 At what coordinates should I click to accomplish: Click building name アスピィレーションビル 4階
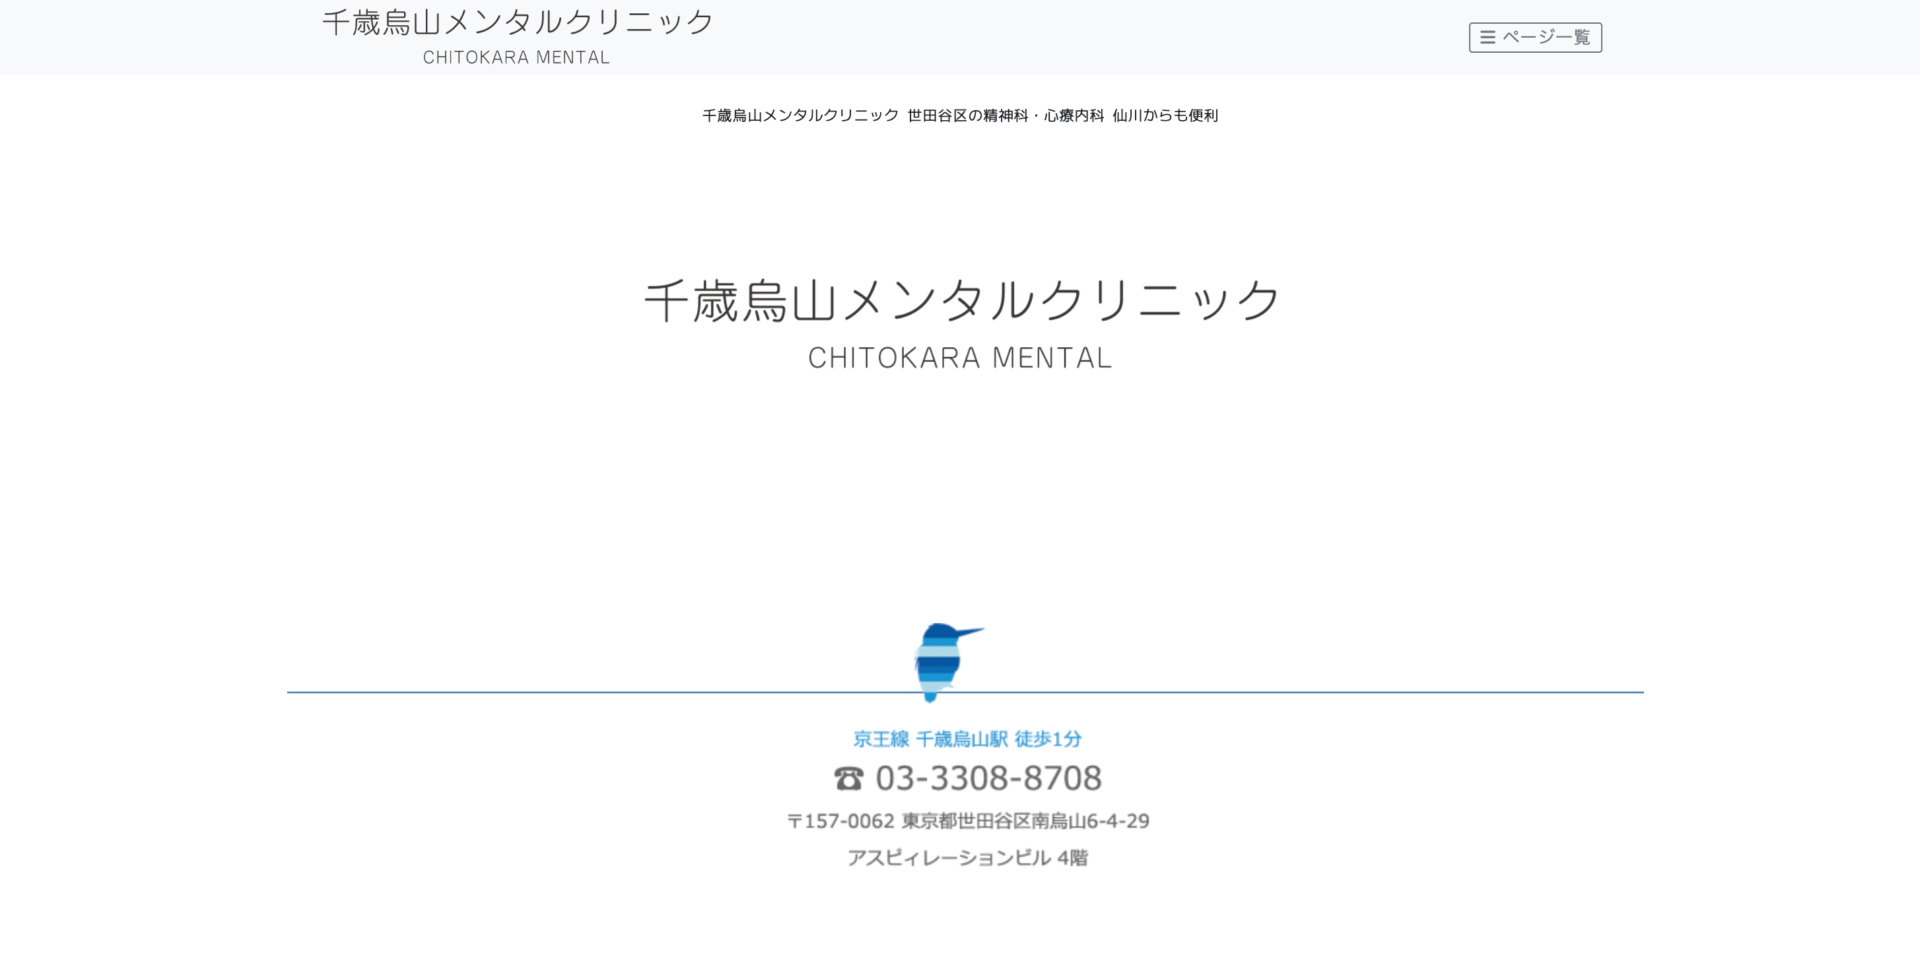(967, 858)
